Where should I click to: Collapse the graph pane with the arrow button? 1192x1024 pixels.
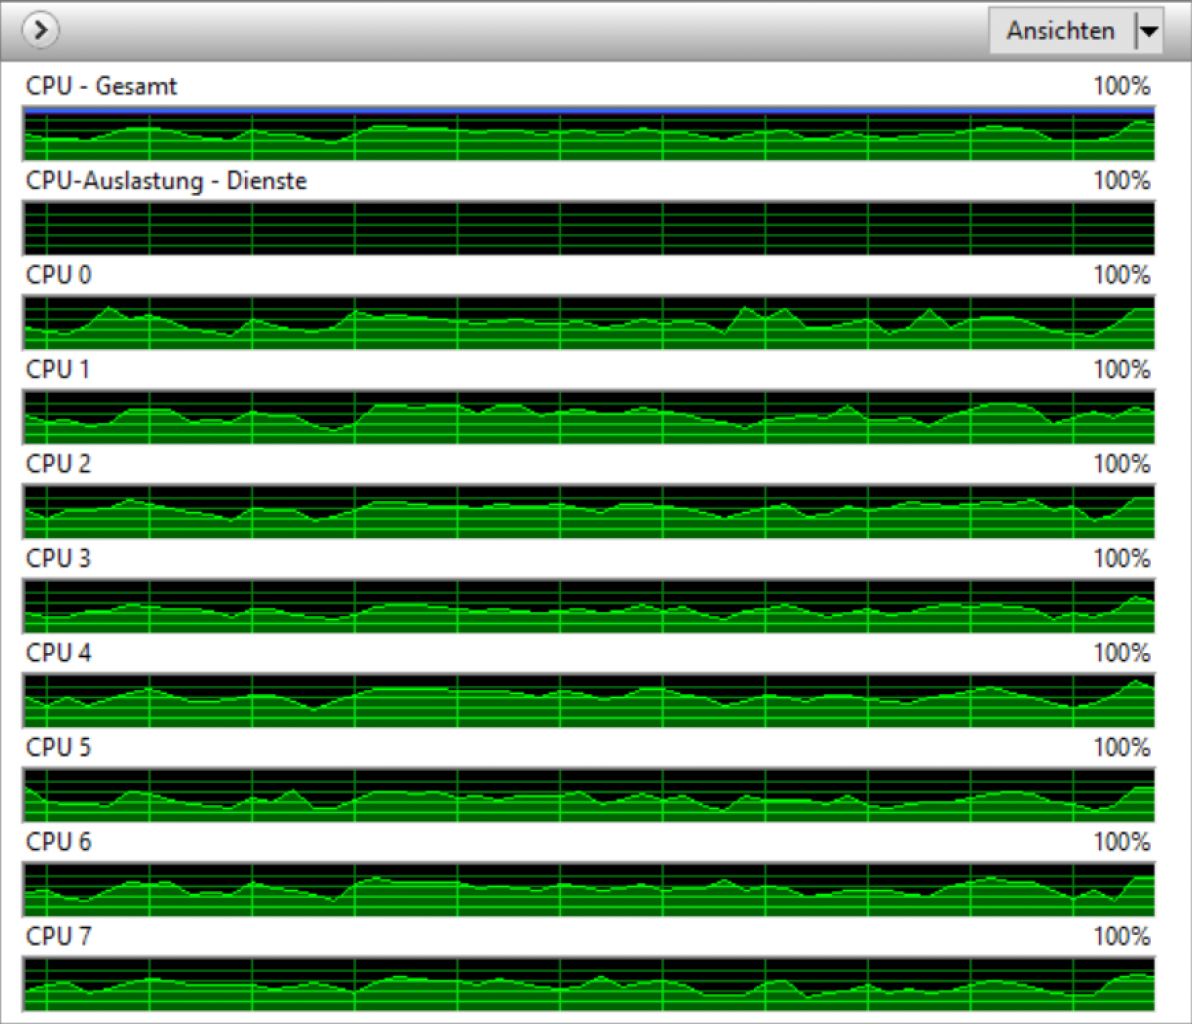40,30
